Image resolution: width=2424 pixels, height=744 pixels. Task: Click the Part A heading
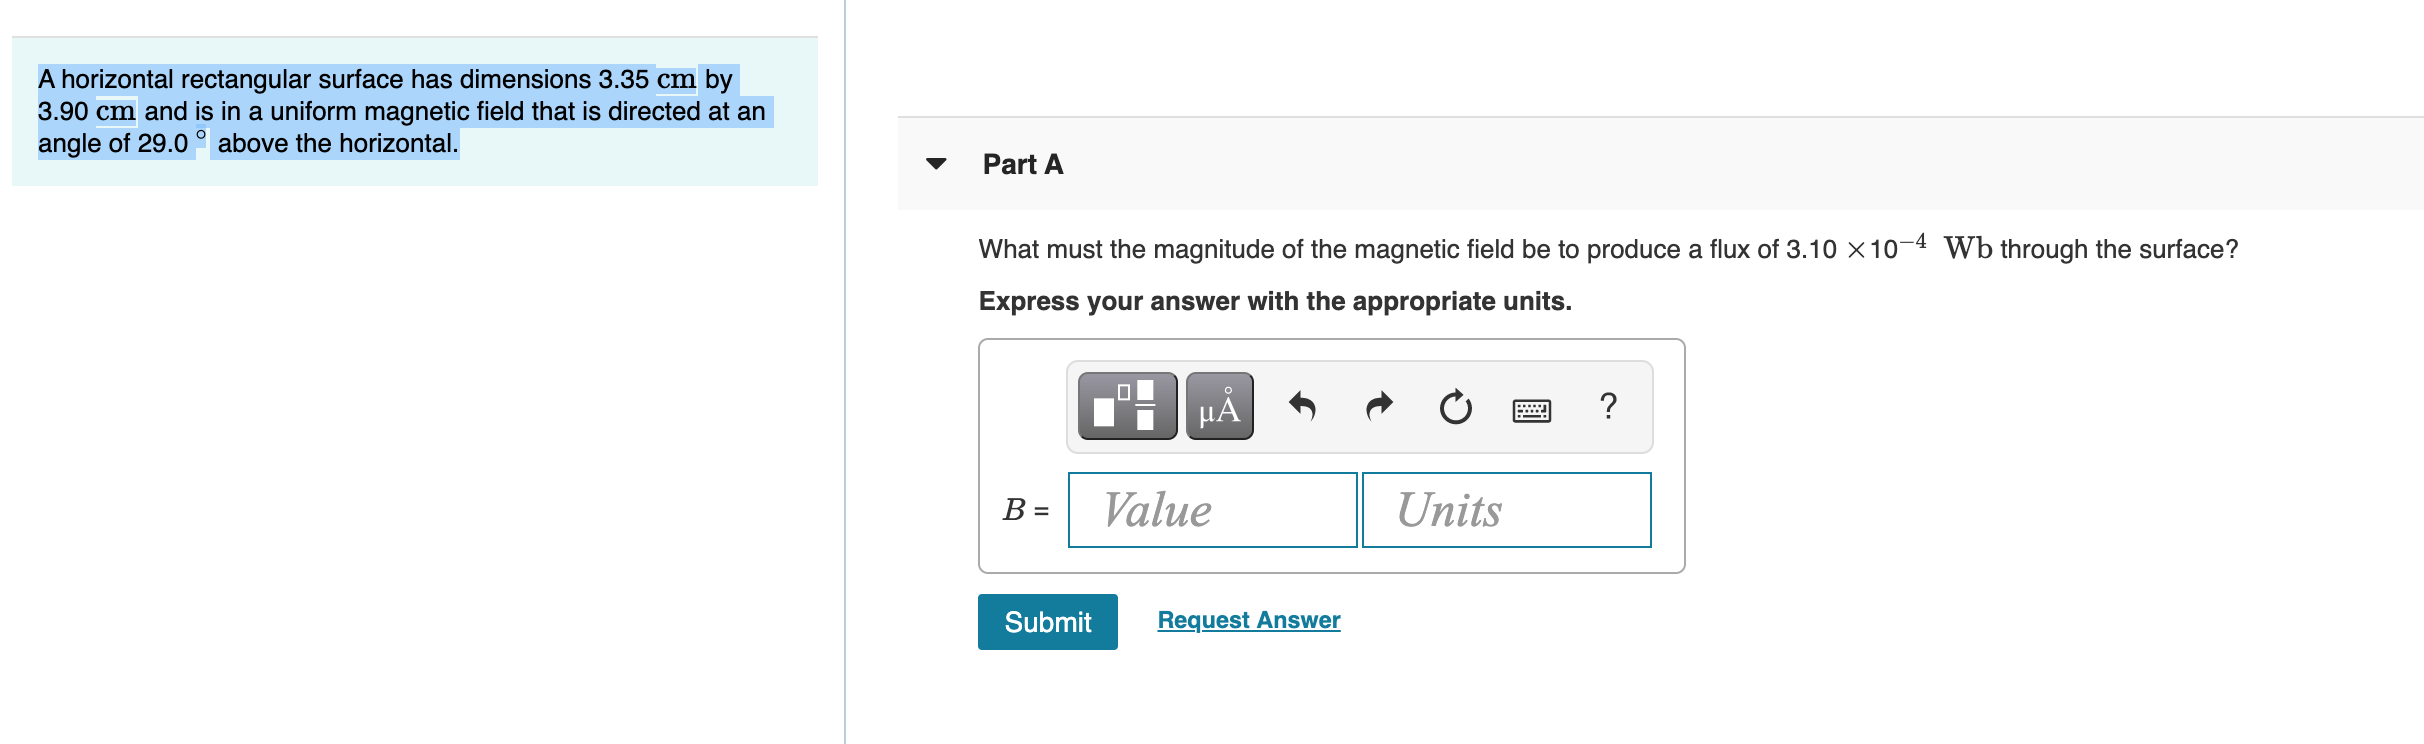point(1022,164)
